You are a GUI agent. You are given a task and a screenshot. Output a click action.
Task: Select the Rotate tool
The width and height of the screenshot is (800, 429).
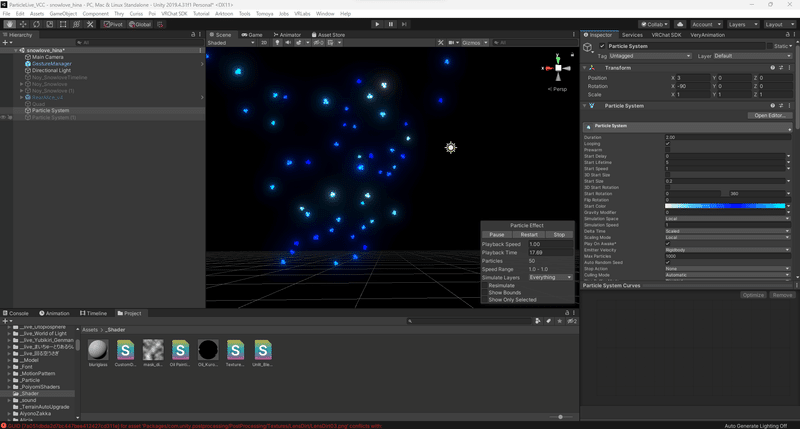(36, 24)
